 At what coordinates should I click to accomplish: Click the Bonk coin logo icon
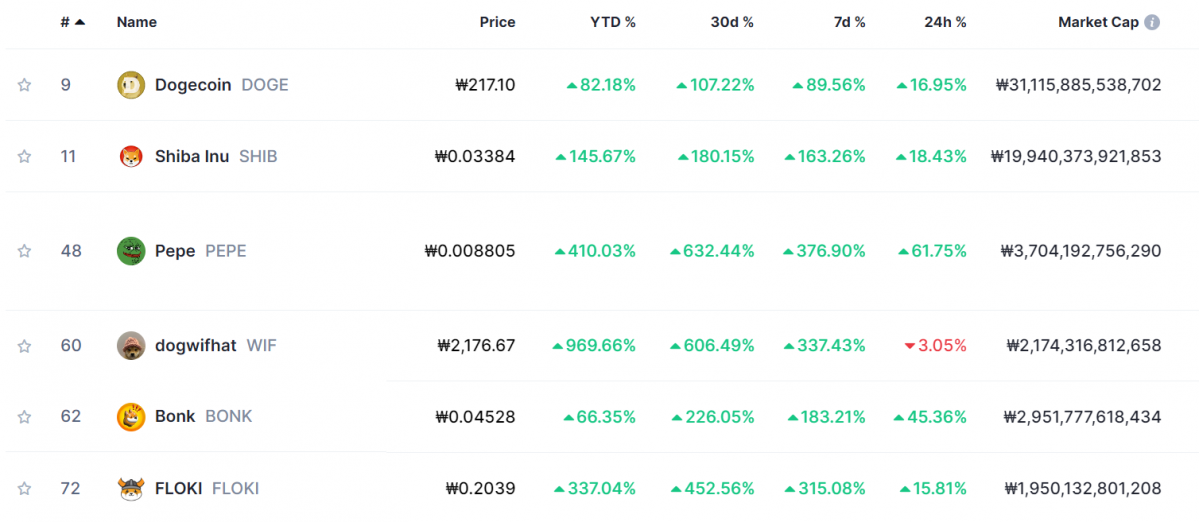(131, 416)
